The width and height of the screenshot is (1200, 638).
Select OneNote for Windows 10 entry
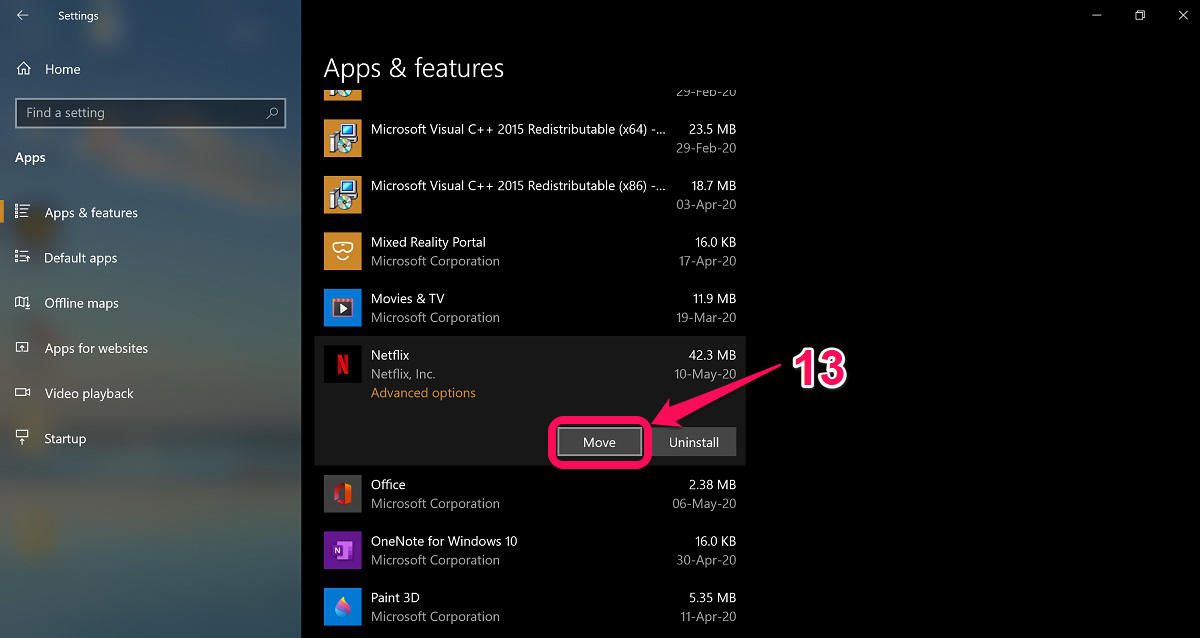pos(444,541)
